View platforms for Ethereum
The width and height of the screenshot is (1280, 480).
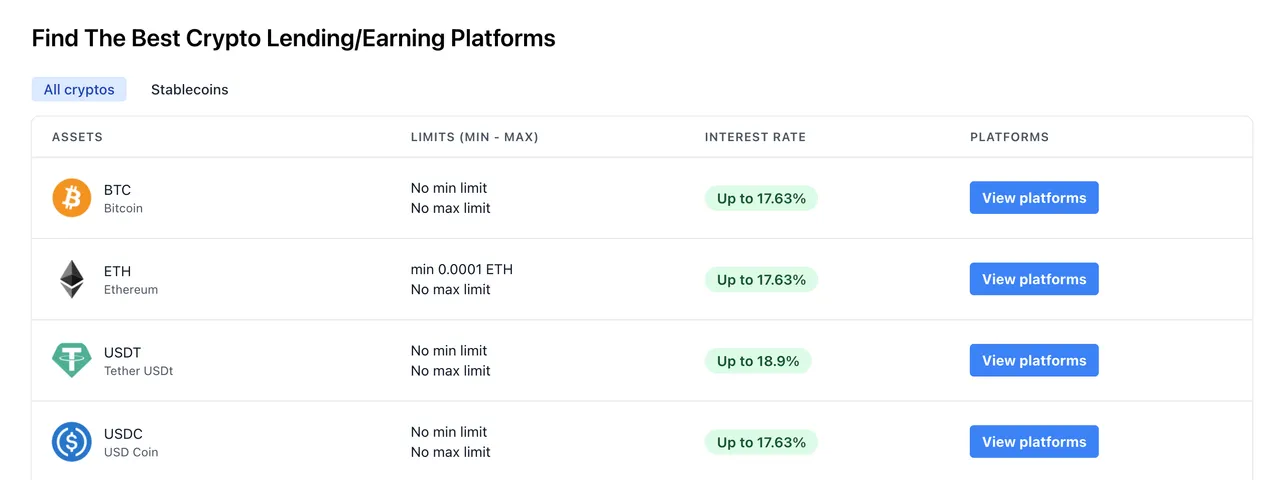[x=1034, y=279]
